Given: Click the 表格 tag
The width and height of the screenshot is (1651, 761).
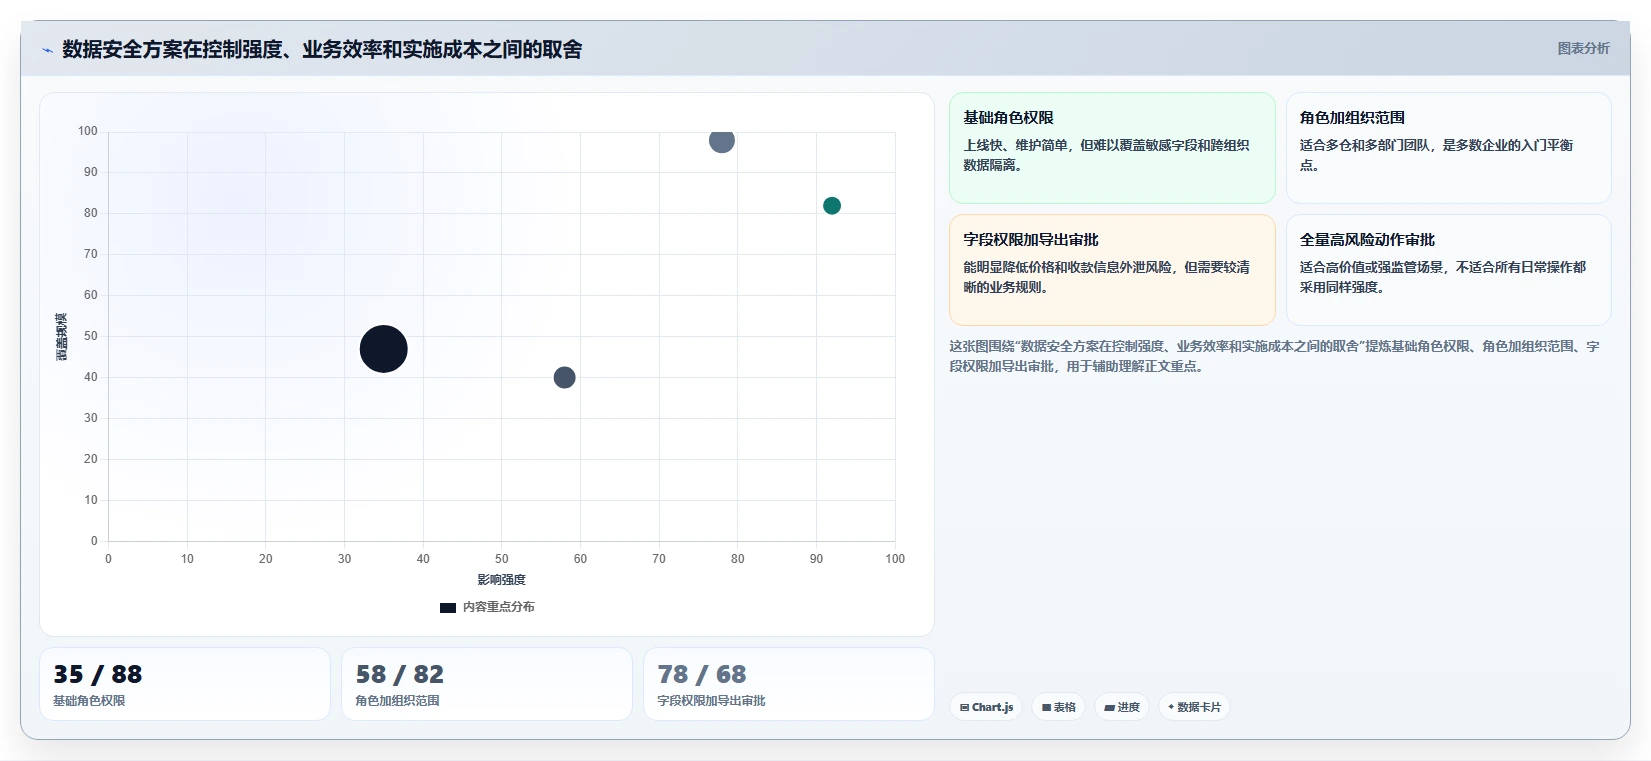Looking at the screenshot, I should (1058, 707).
